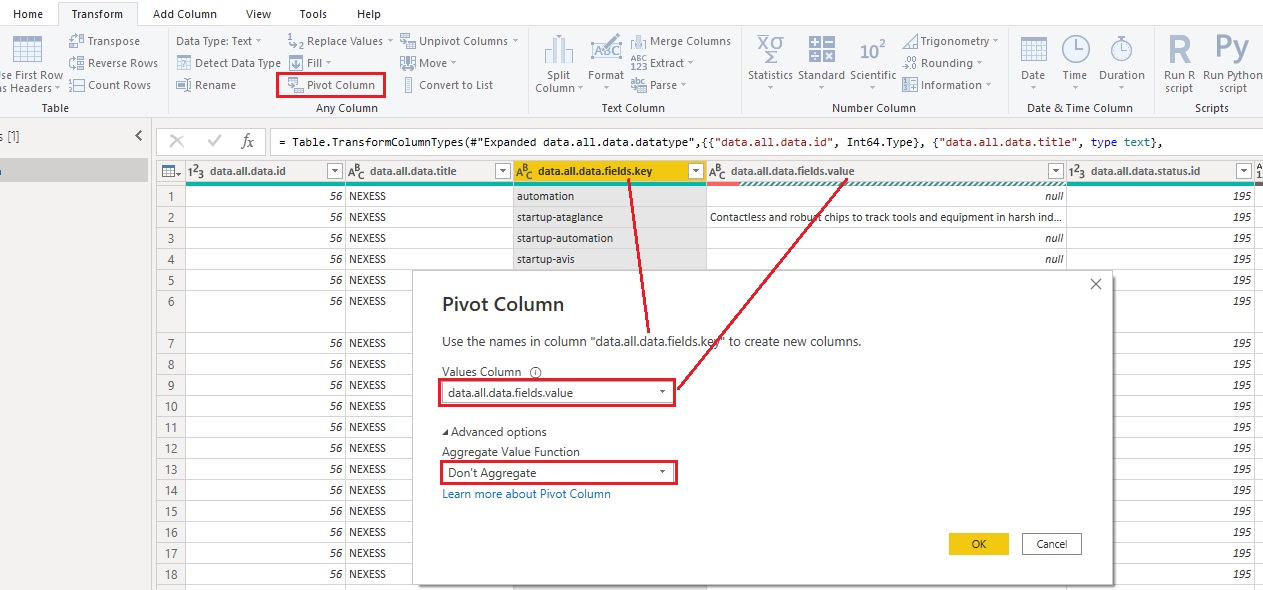Select Reverse Rows
1263x590 pixels.
click(113, 63)
